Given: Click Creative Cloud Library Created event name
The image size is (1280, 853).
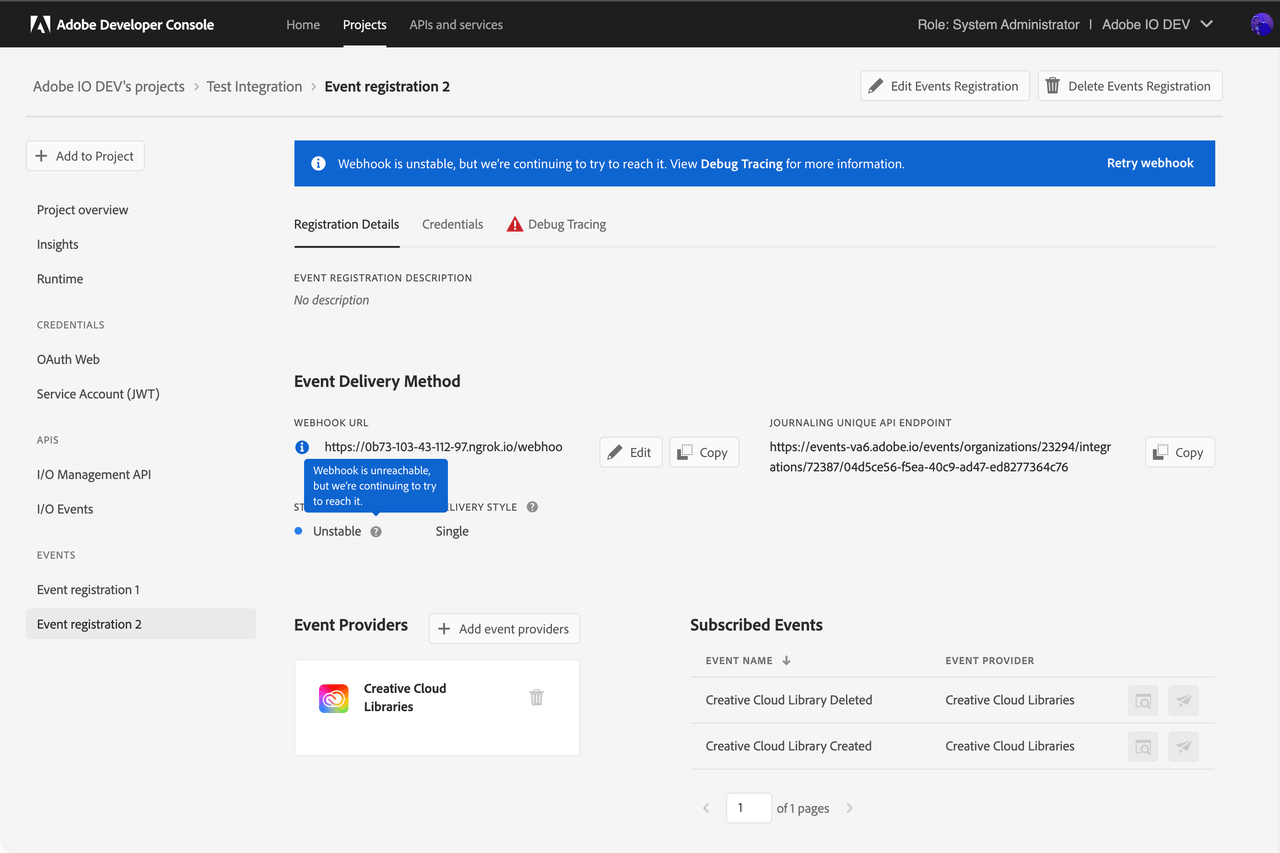Looking at the screenshot, I should tap(788, 746).
